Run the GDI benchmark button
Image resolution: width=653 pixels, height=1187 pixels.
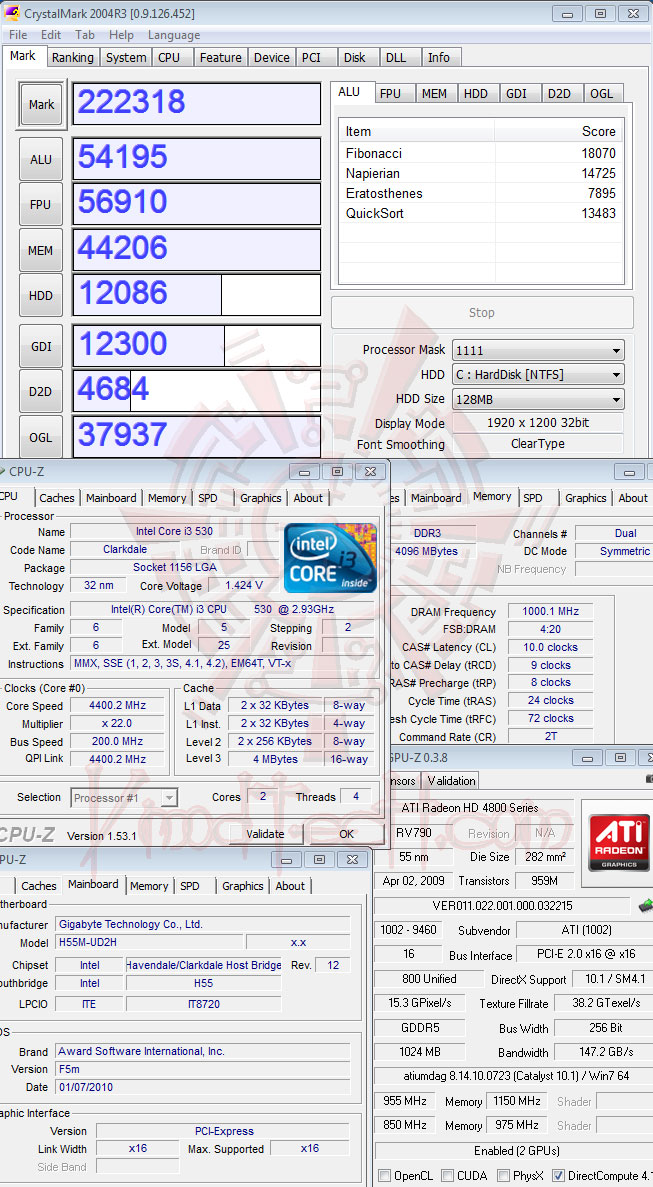point(41,347)
